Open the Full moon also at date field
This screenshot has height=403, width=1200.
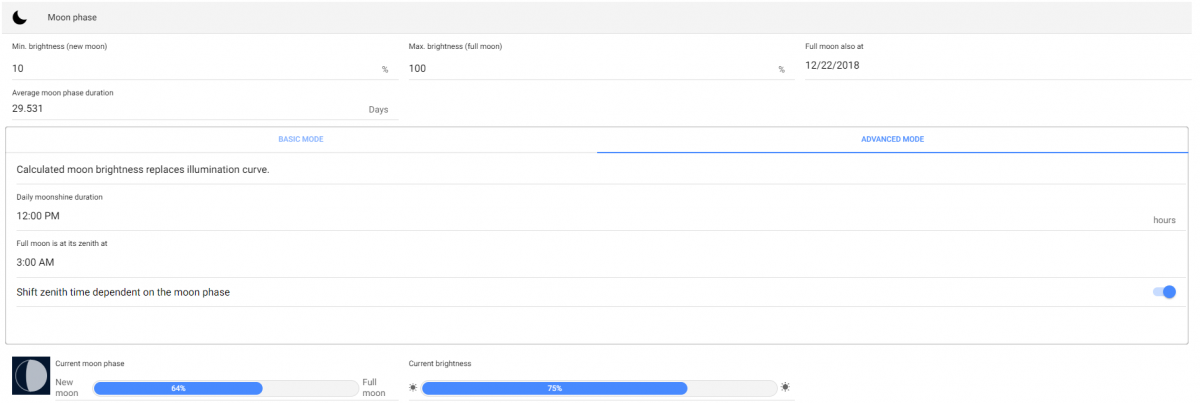(x=1000, y=66)
